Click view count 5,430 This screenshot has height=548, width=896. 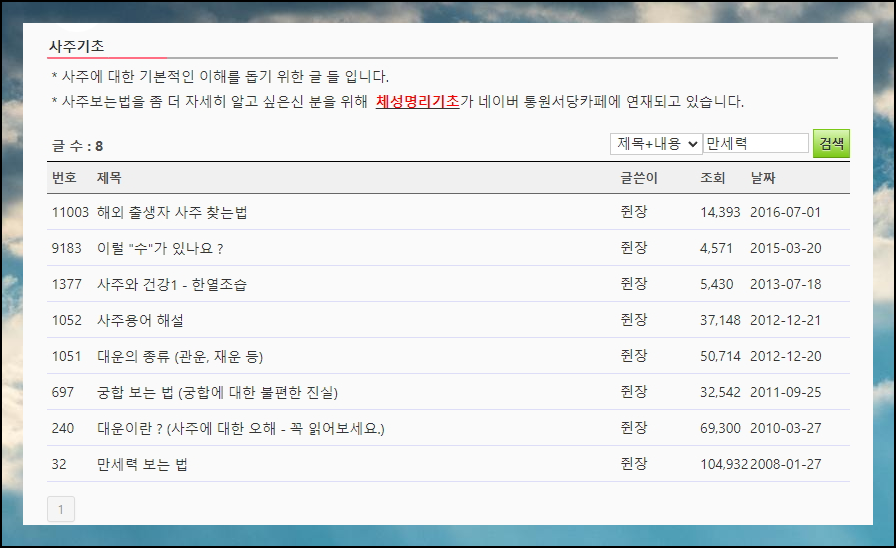pyautogui.click(x=717, y=285)
